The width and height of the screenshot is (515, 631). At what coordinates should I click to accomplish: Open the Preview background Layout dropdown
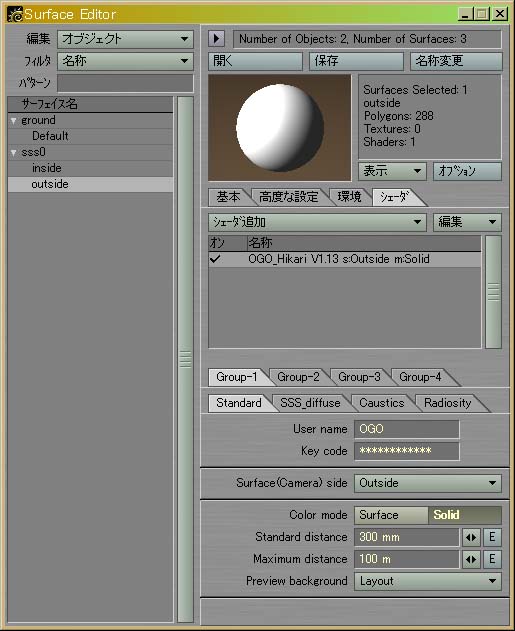[x=428, y=581]
